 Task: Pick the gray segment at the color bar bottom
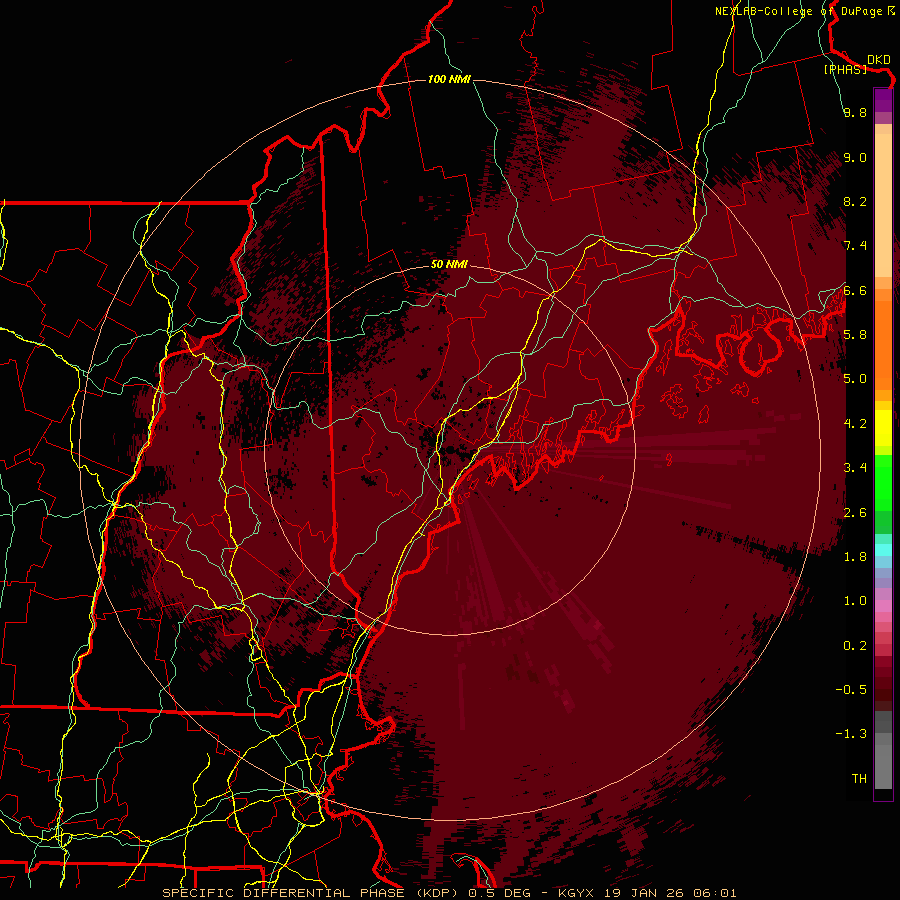click(883, 766)
